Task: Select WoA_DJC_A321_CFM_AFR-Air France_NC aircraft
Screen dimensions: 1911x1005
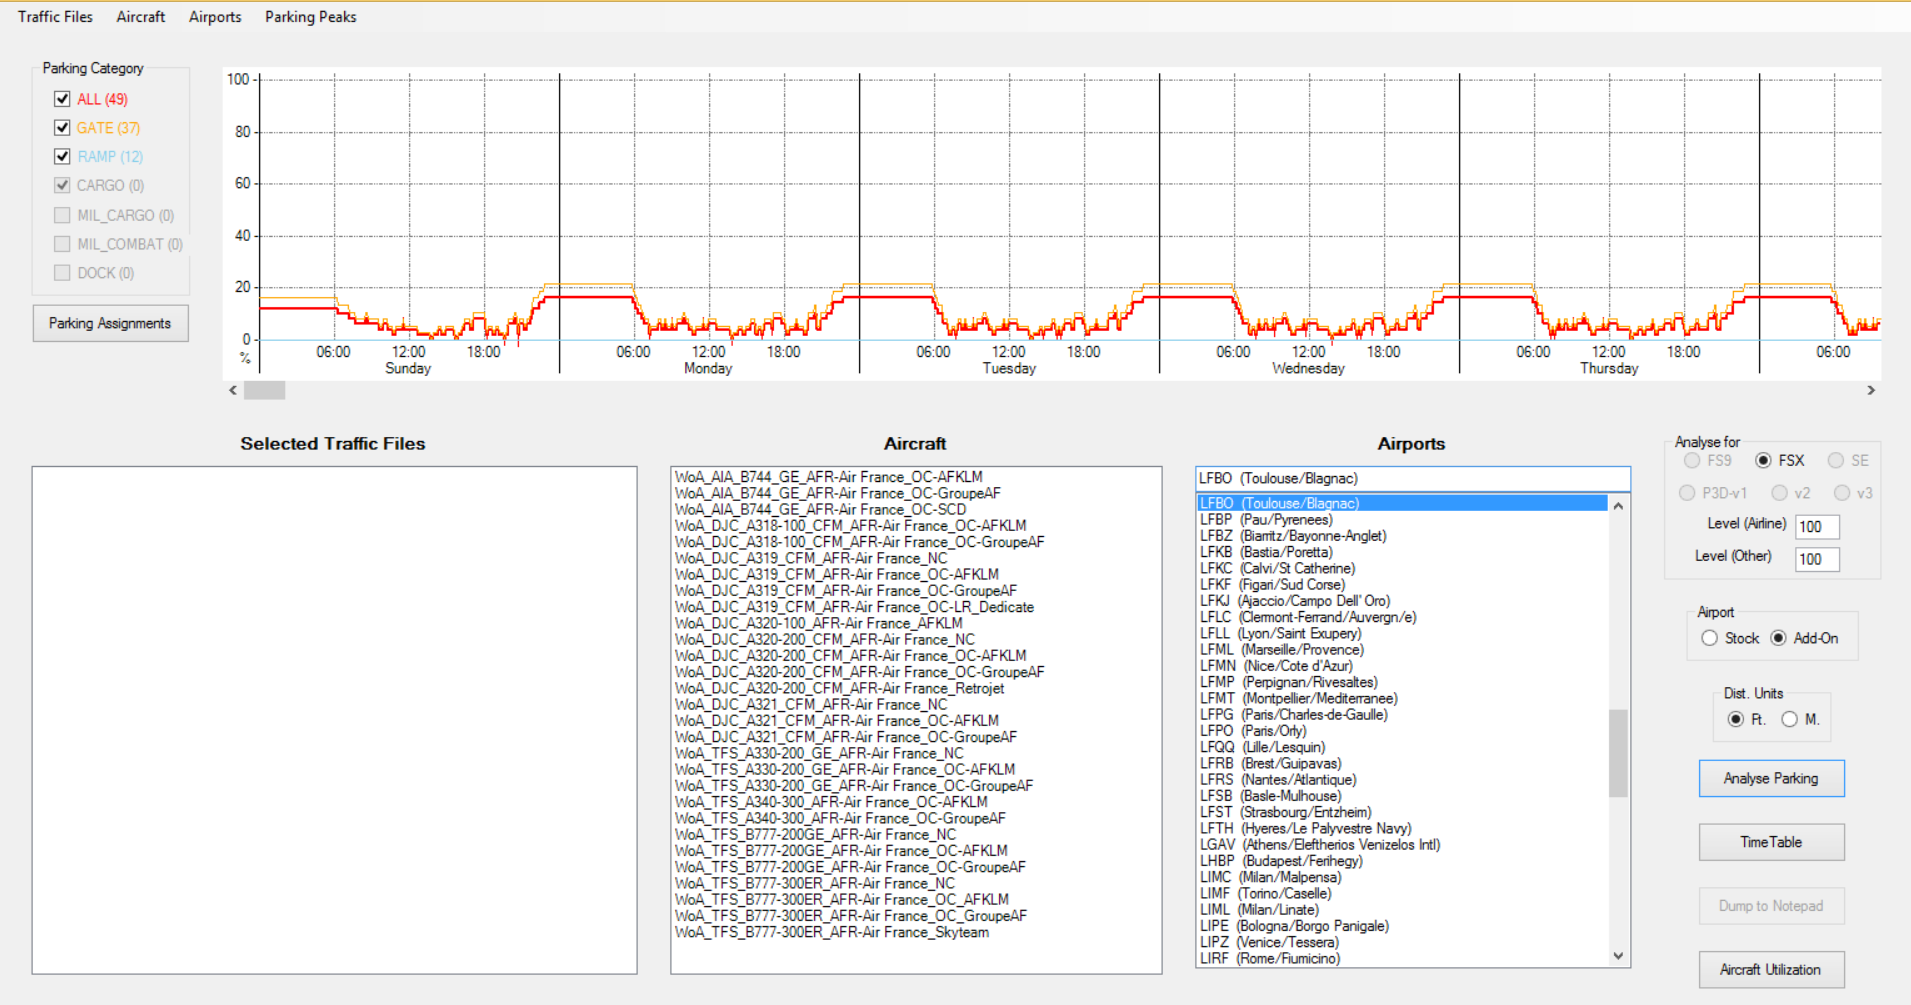Action: coord(916,705)
